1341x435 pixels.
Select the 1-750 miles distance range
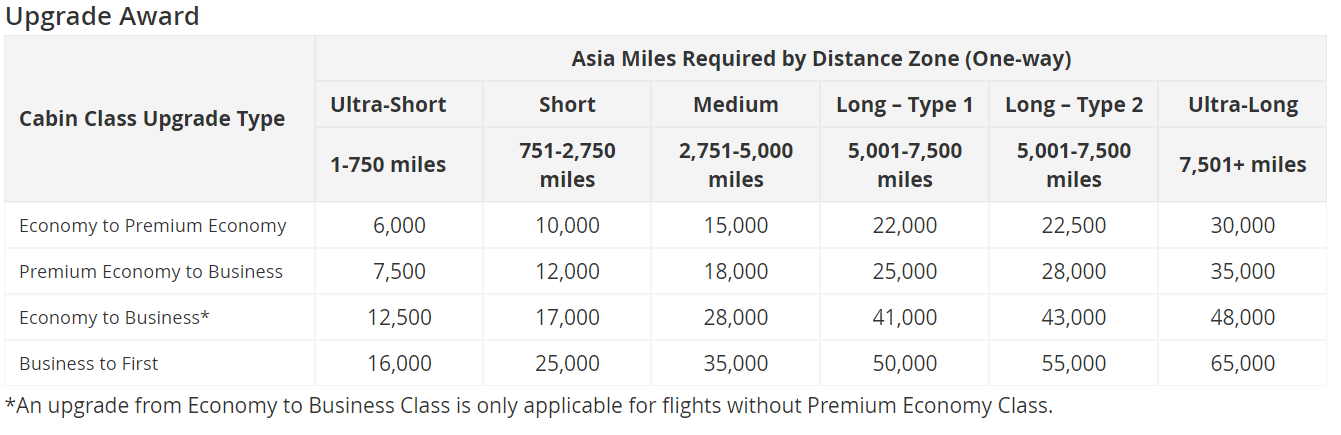click(x=388, y=165)
